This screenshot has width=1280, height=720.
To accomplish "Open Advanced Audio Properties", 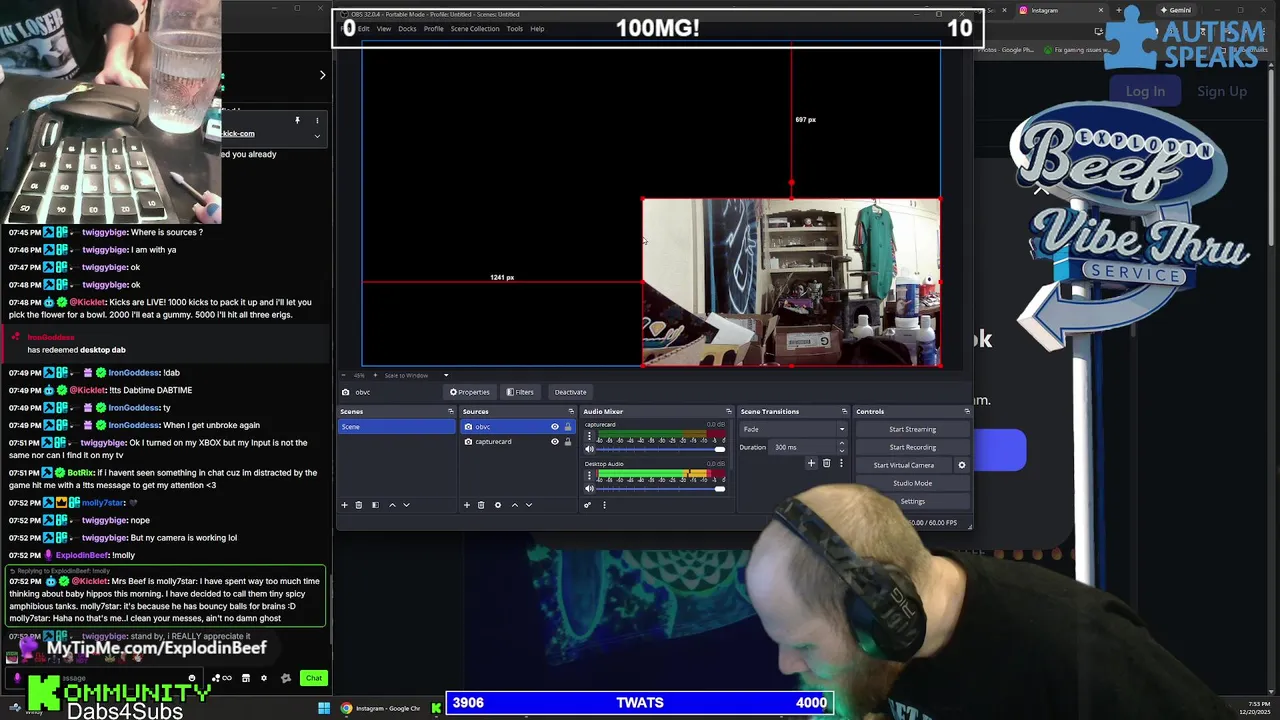I will (x=587, y=505).
